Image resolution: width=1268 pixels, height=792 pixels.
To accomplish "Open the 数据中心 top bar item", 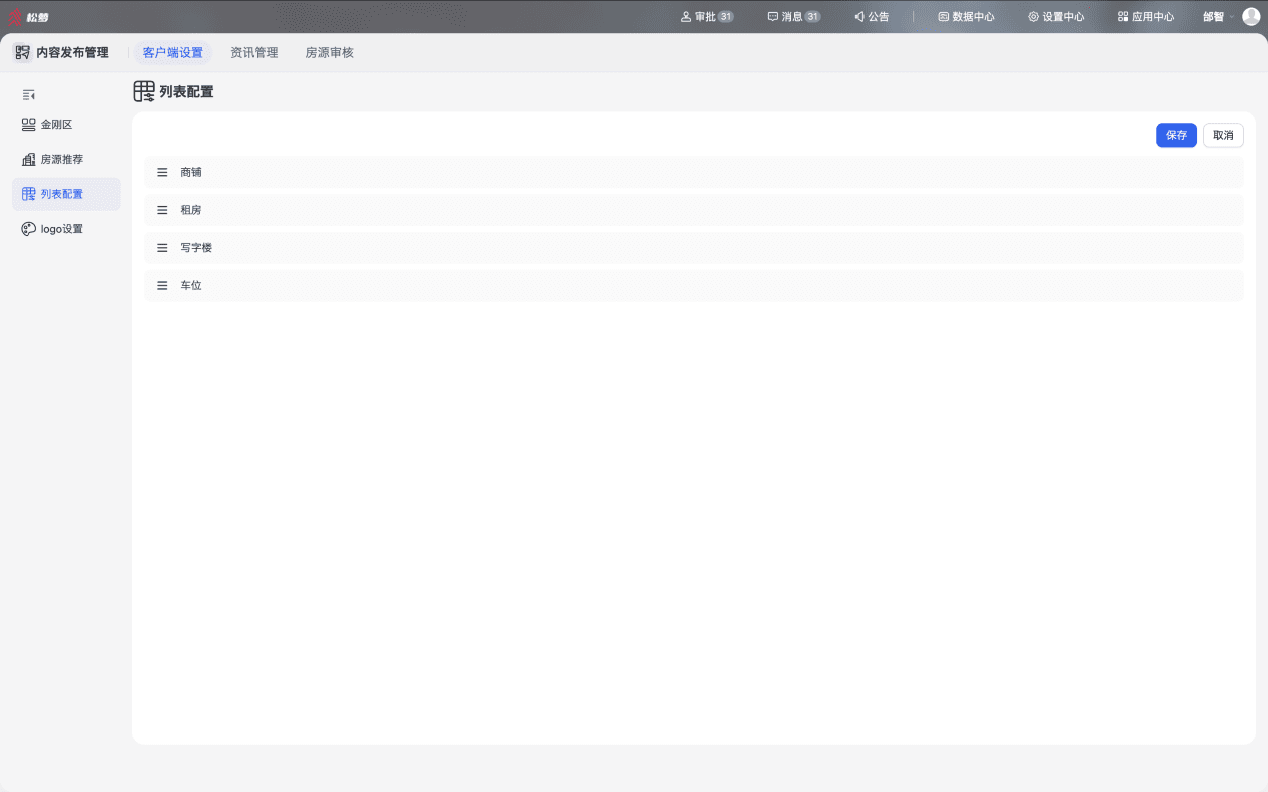I will coord(966,17).
